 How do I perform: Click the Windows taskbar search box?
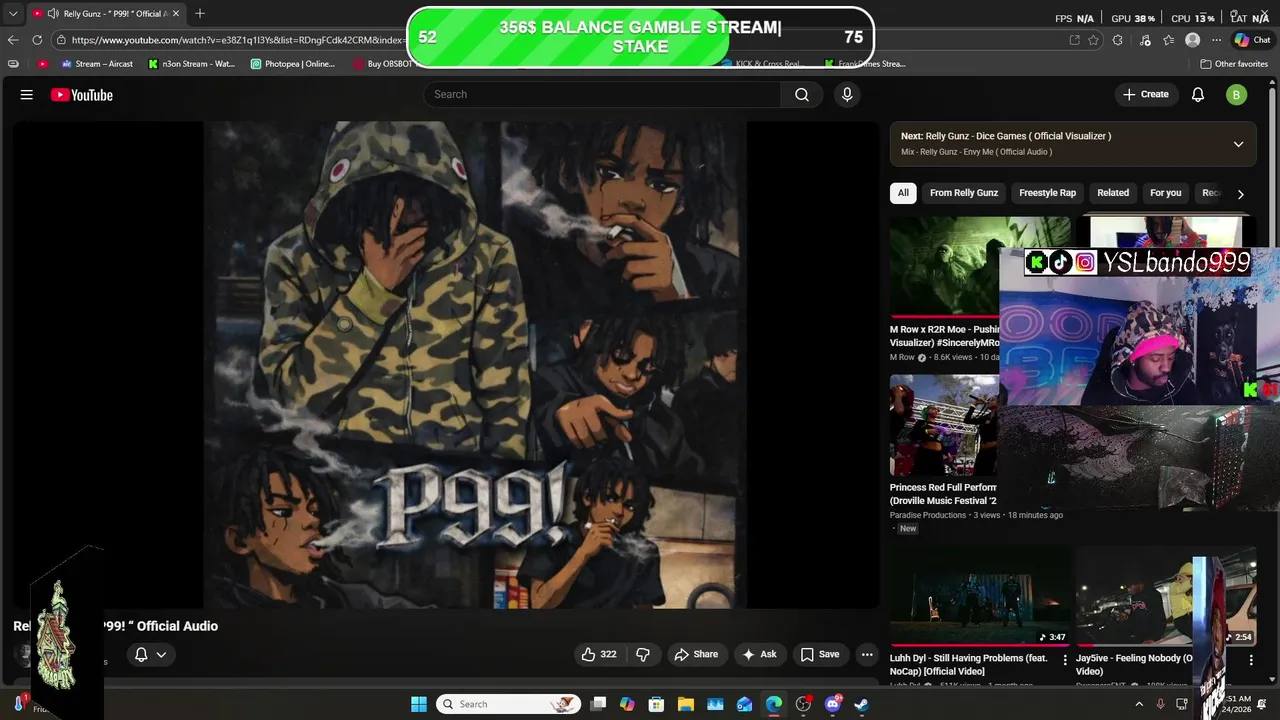pyautogui.click(x=510, y=704)
